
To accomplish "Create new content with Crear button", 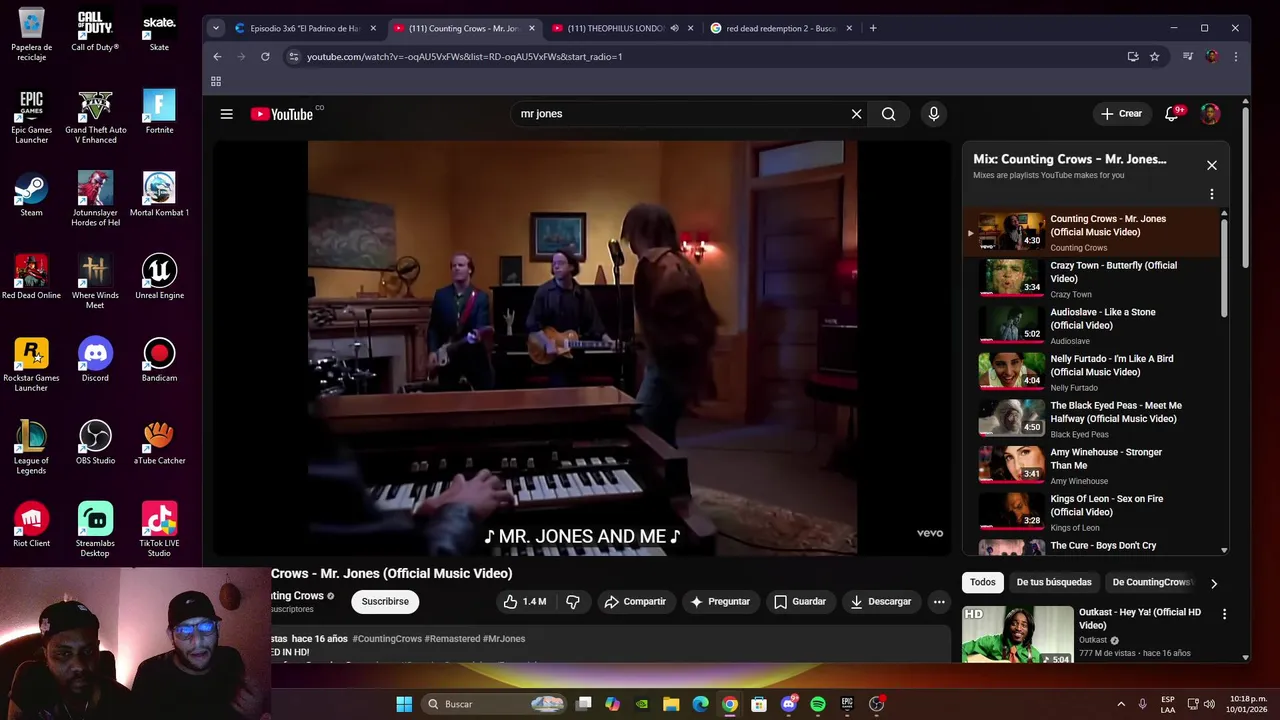I will point(1121,114).
